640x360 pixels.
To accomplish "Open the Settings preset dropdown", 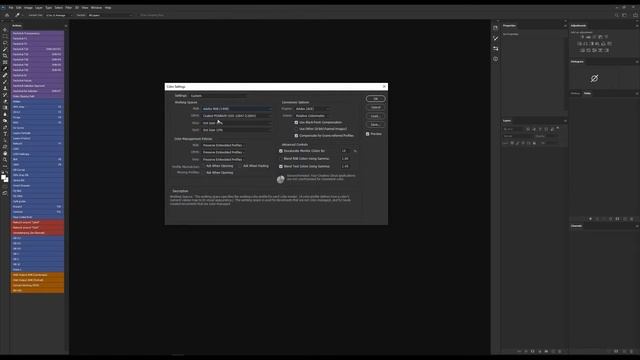I will click(218, 96).
